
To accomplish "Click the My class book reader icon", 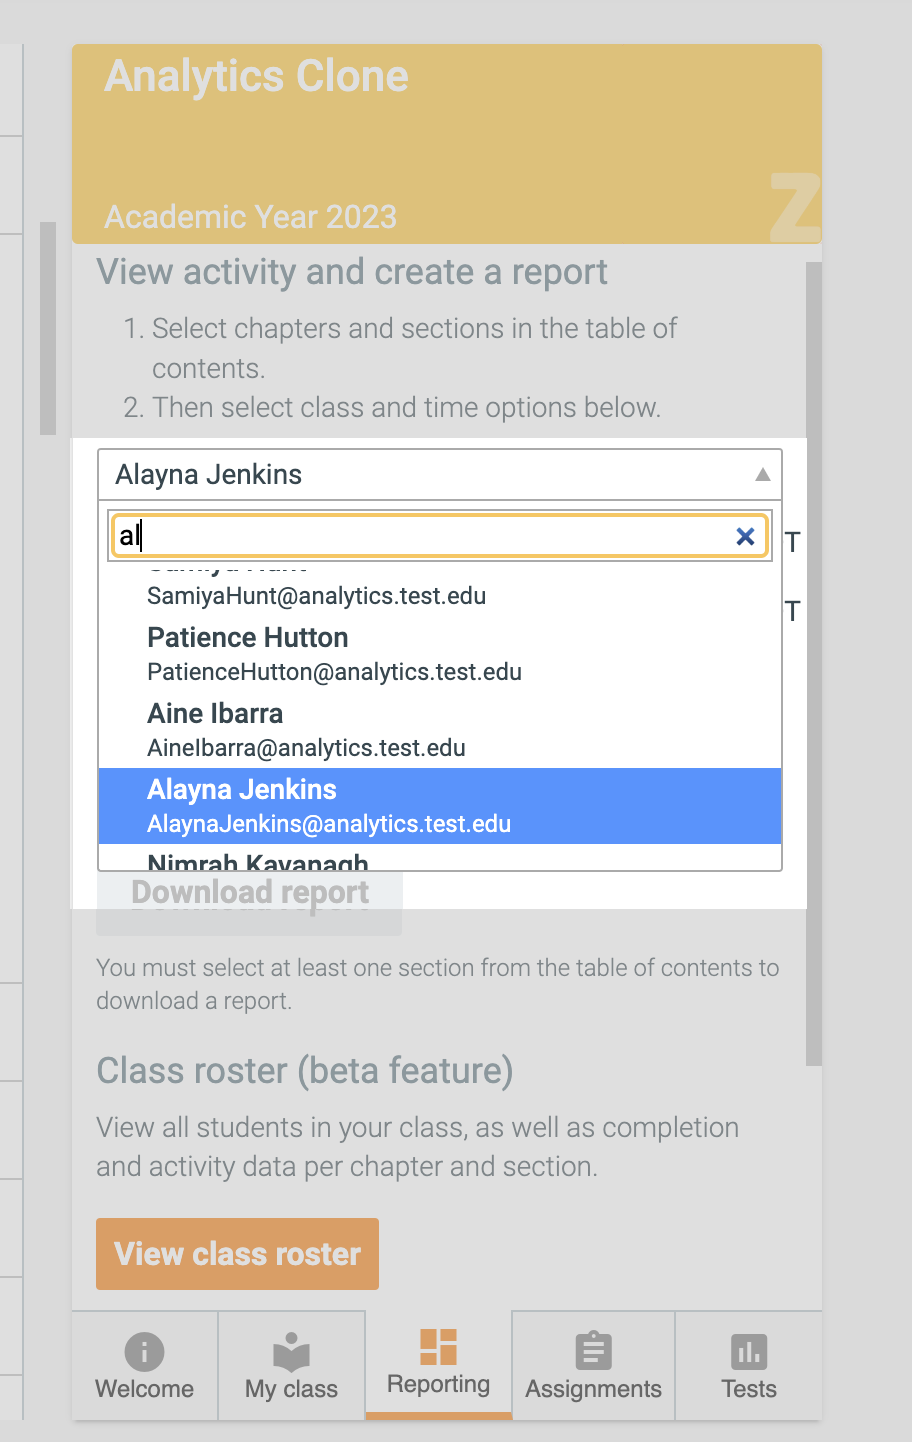I will (292, 1352).
